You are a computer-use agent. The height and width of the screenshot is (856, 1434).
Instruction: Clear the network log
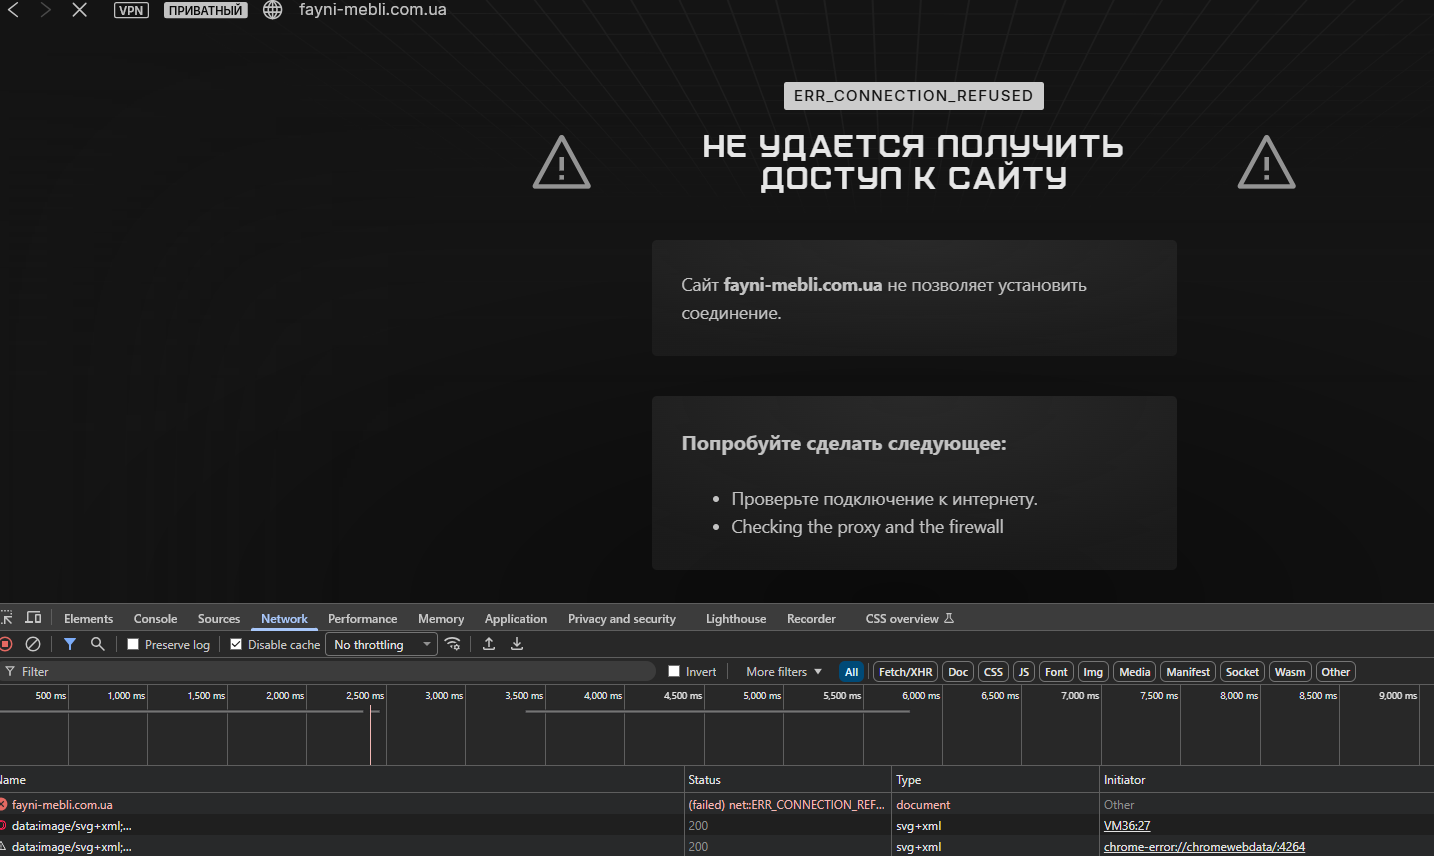point(33,644)
